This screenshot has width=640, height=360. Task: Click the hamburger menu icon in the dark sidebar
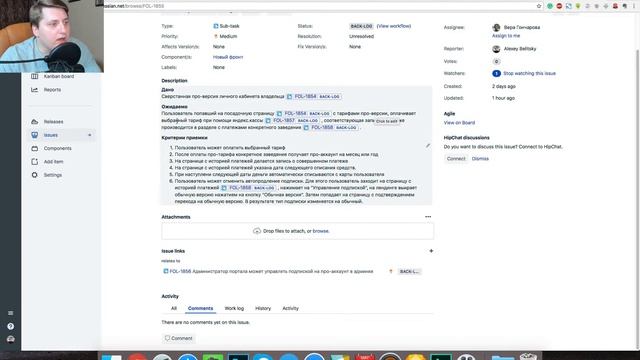click(11, 313)
